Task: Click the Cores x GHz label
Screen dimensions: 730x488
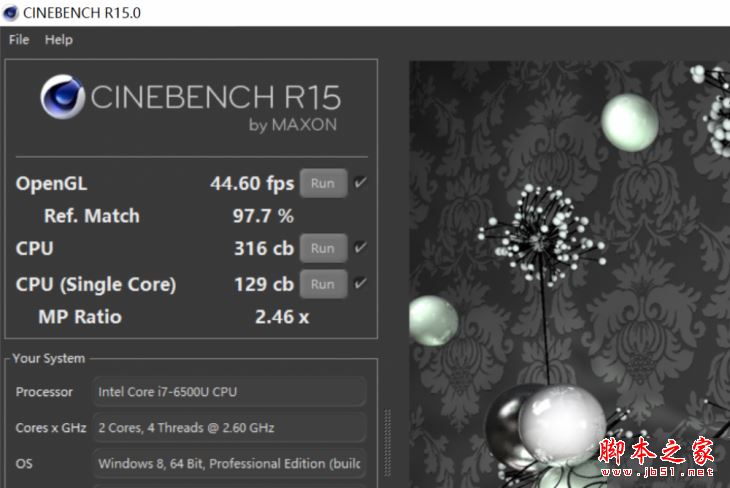Action: pos(51,428)
